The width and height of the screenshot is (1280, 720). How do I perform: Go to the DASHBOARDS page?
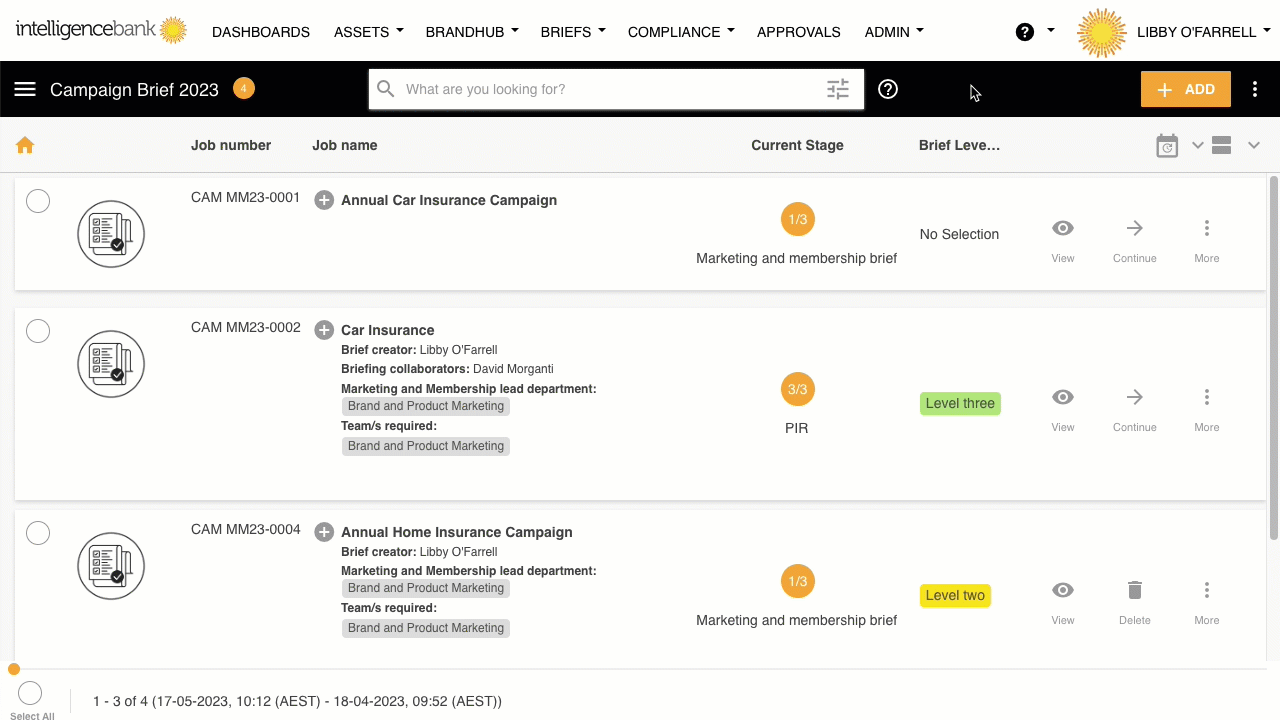tap(261, 32)
